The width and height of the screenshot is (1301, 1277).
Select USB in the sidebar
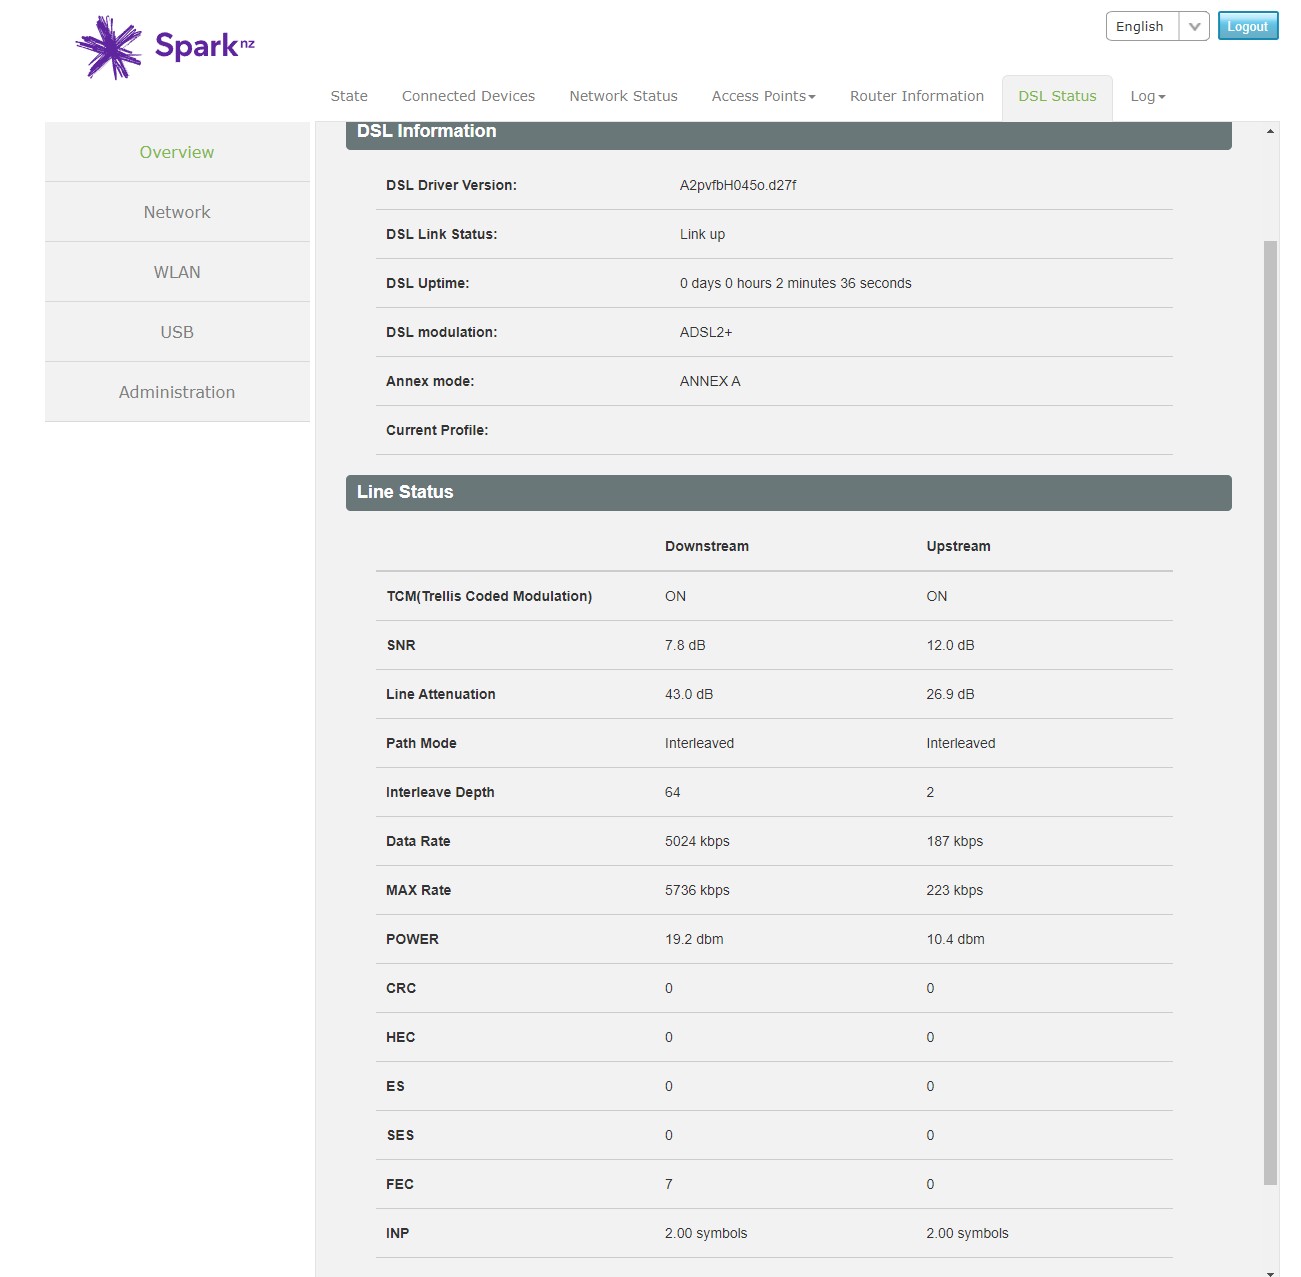(177, 332)
